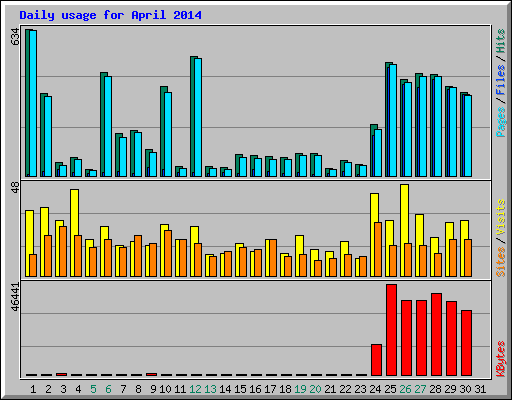
Task: Select green weekend day label 12
Action: click(x=195, y=389)
